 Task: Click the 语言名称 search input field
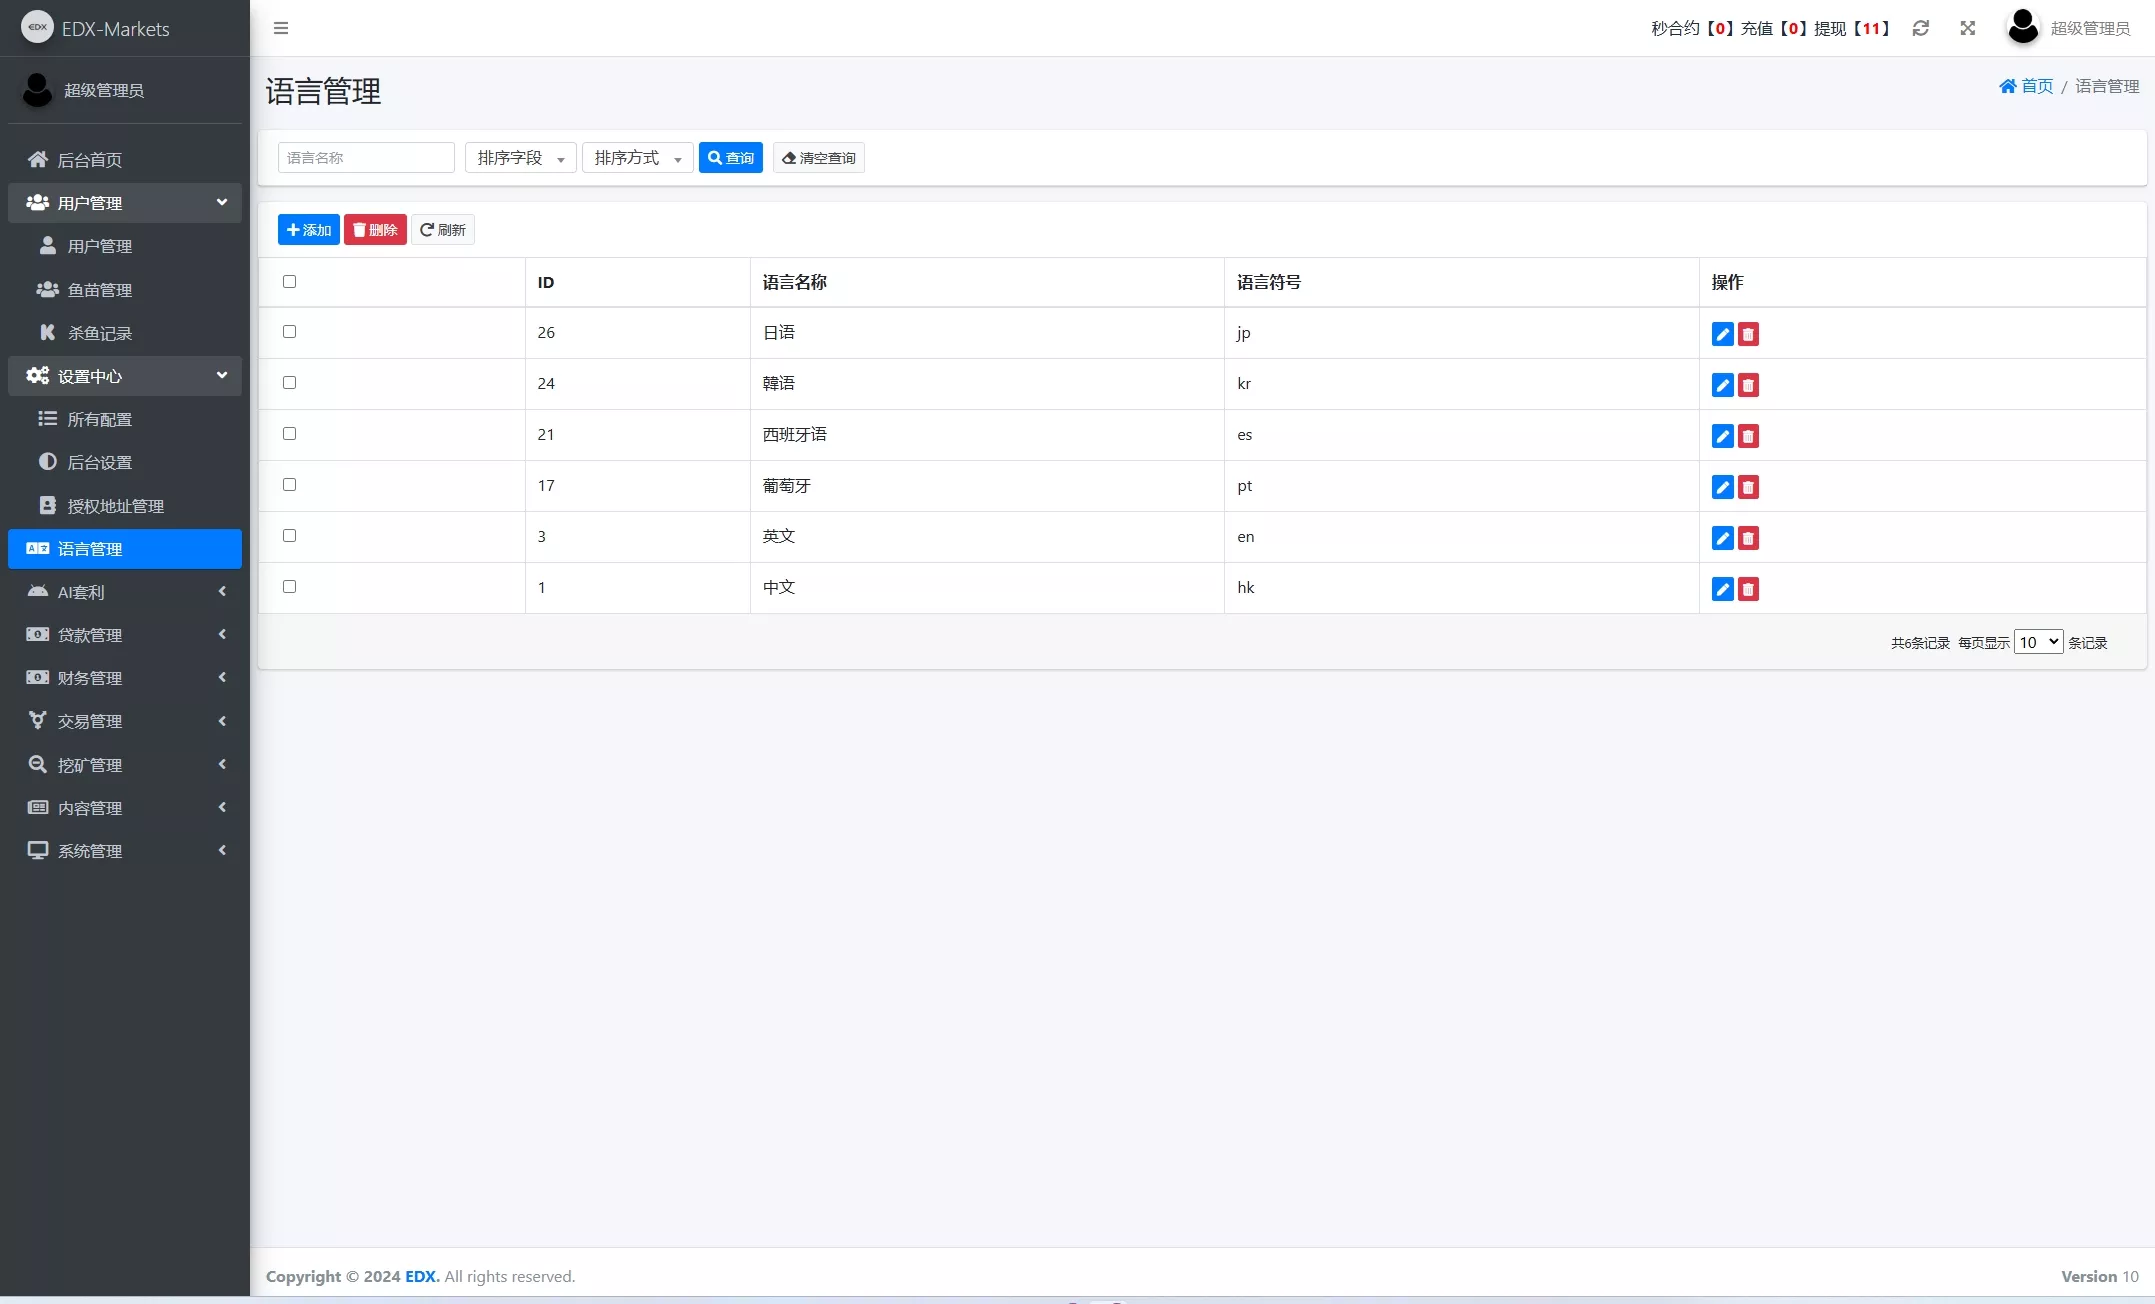coord(366,158)
